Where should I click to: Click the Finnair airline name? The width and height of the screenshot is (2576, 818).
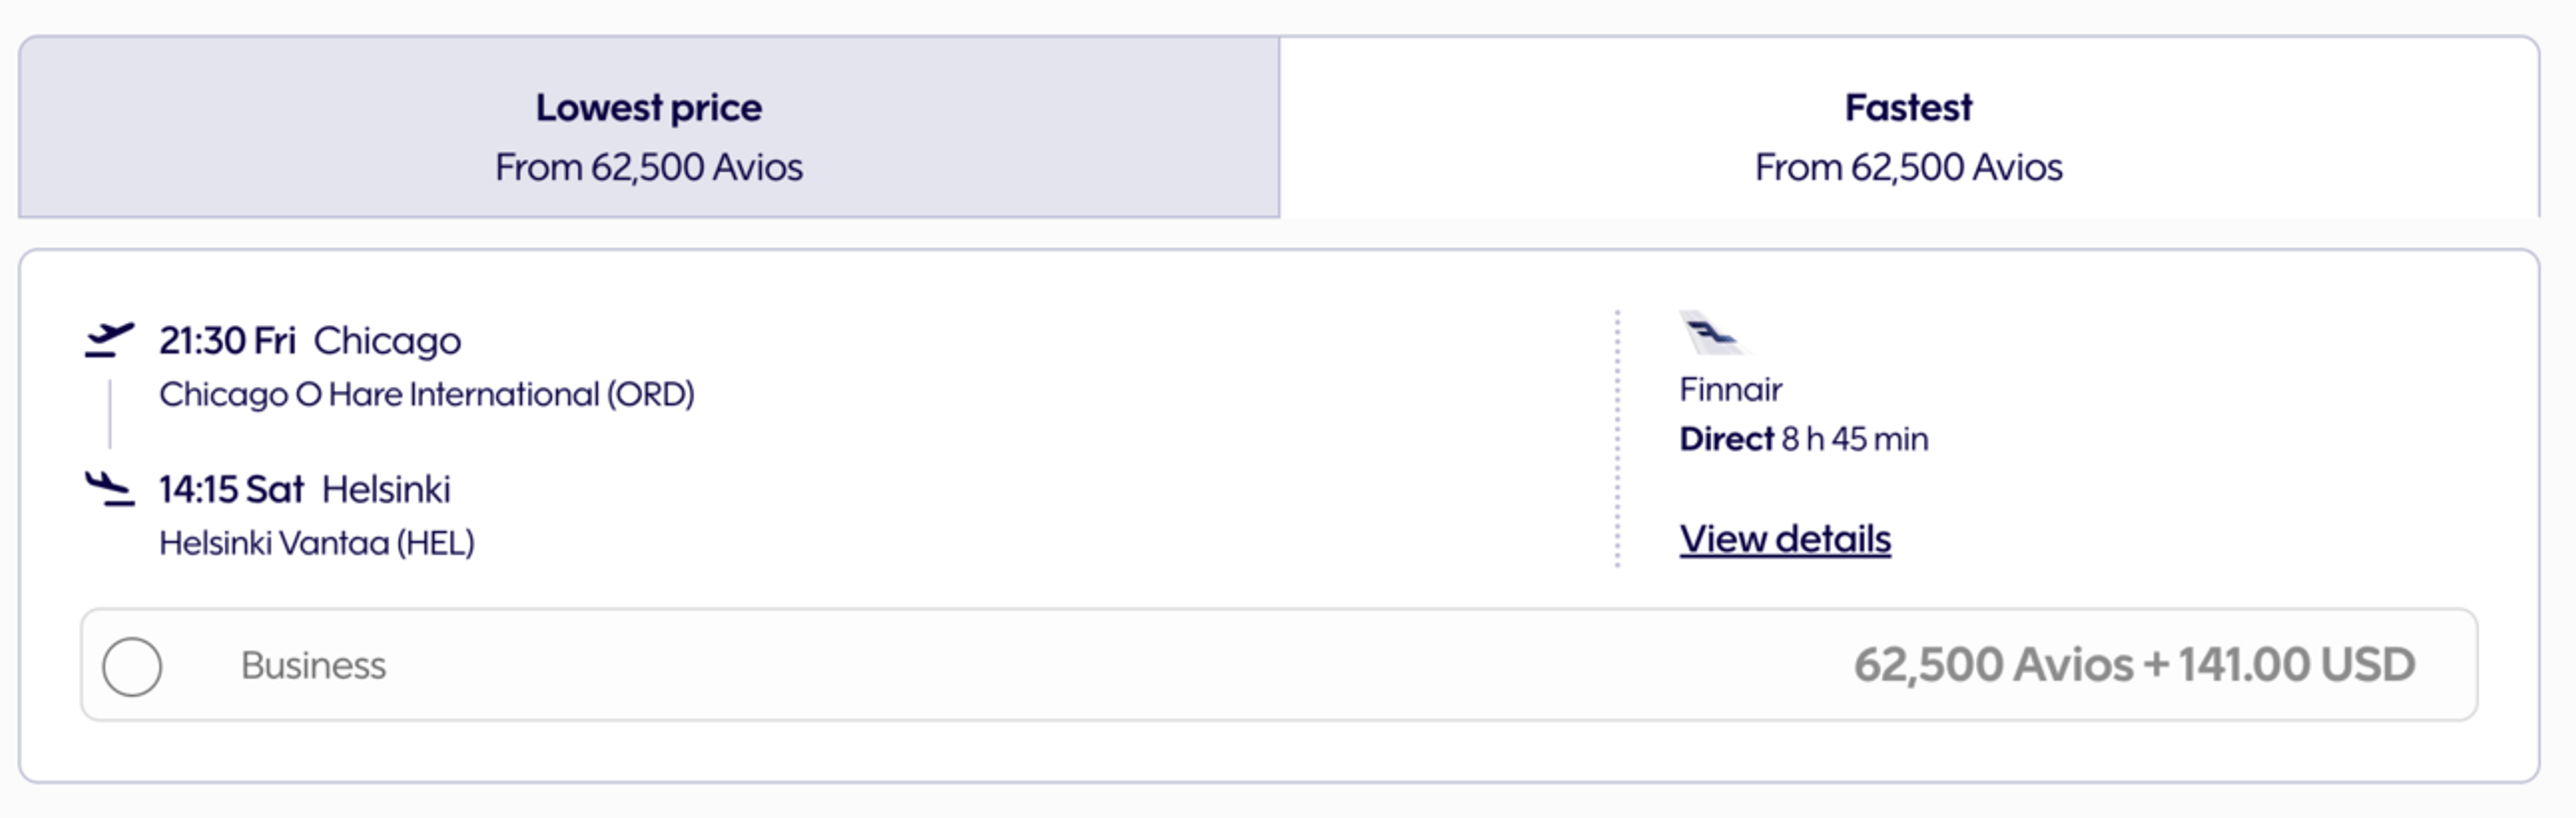[x=1731, y=389]
